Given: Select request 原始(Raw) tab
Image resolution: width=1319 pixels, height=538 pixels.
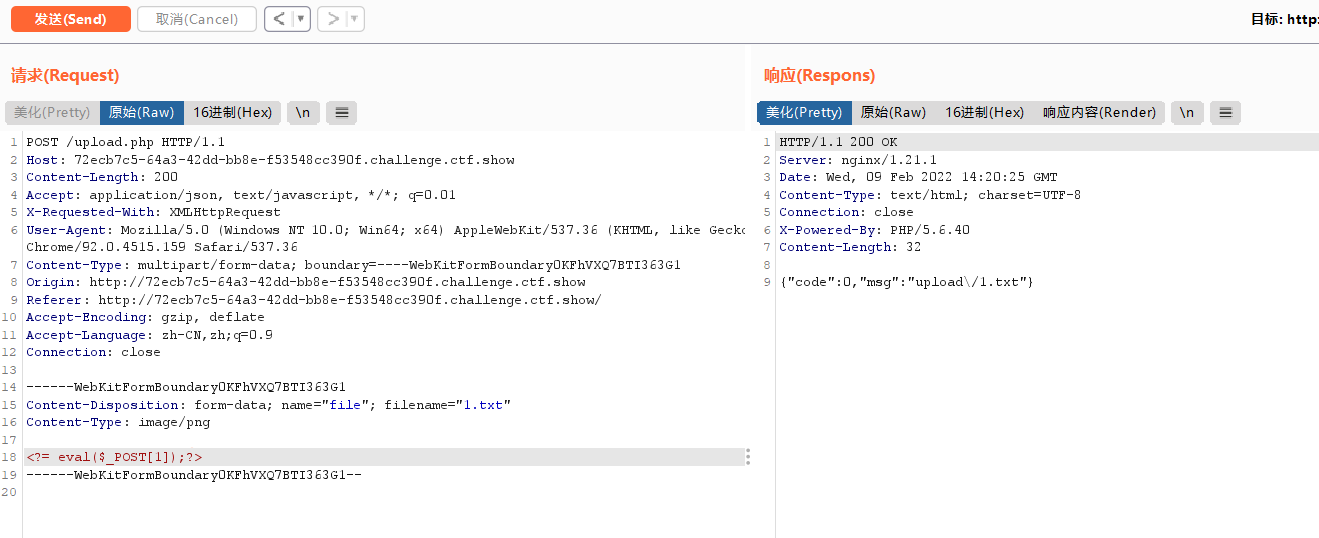Looking at the screenshot, I should tap(141, 112).
